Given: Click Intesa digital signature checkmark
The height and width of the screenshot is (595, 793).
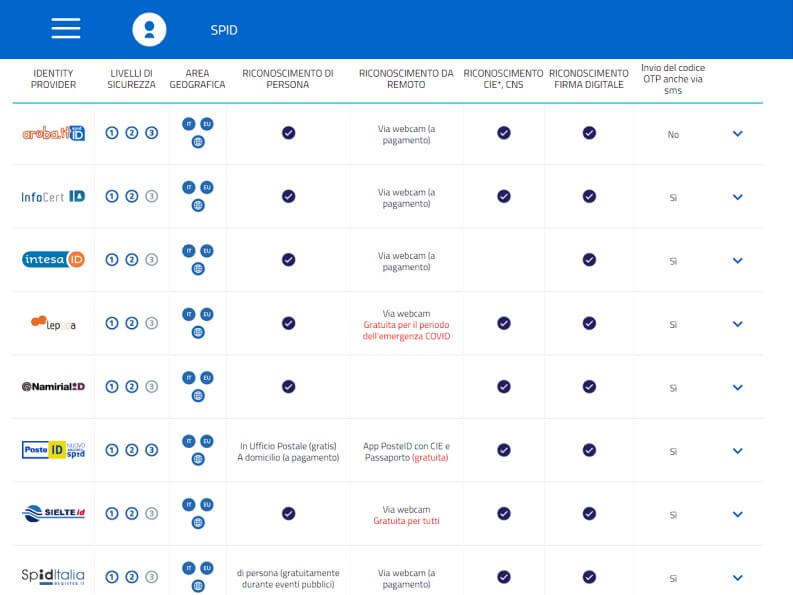Looking at the screenshot, I should [589, 260].
